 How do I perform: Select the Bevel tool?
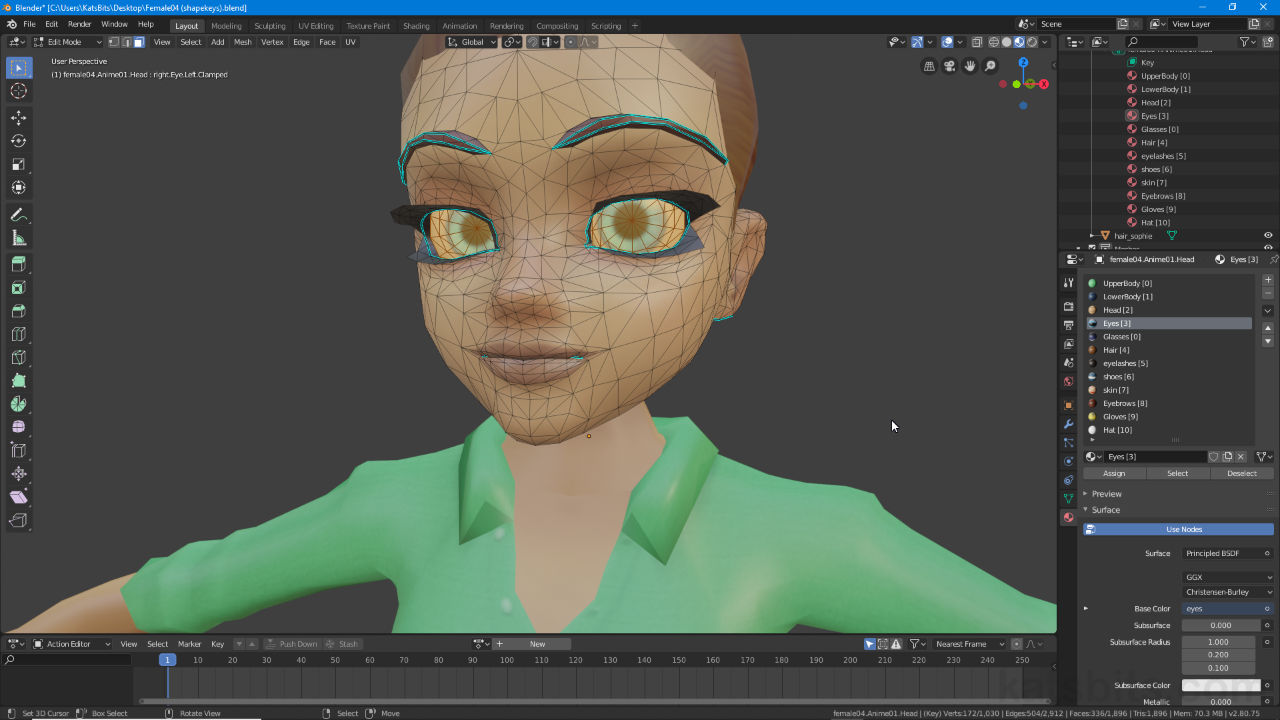pos(18,311)
